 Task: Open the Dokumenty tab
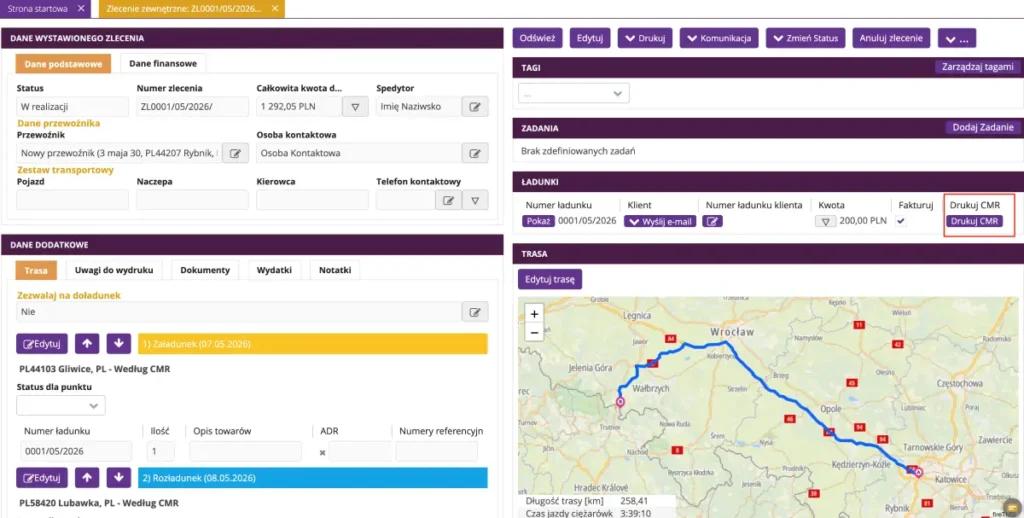coord(205,270)
